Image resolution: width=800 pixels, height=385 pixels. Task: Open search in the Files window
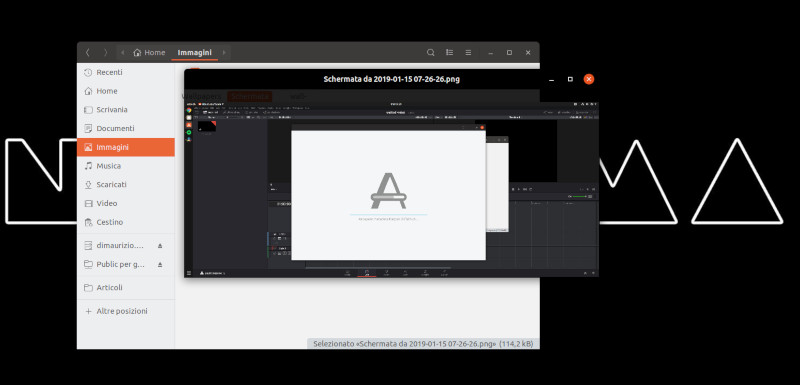[x=431, y=53]
